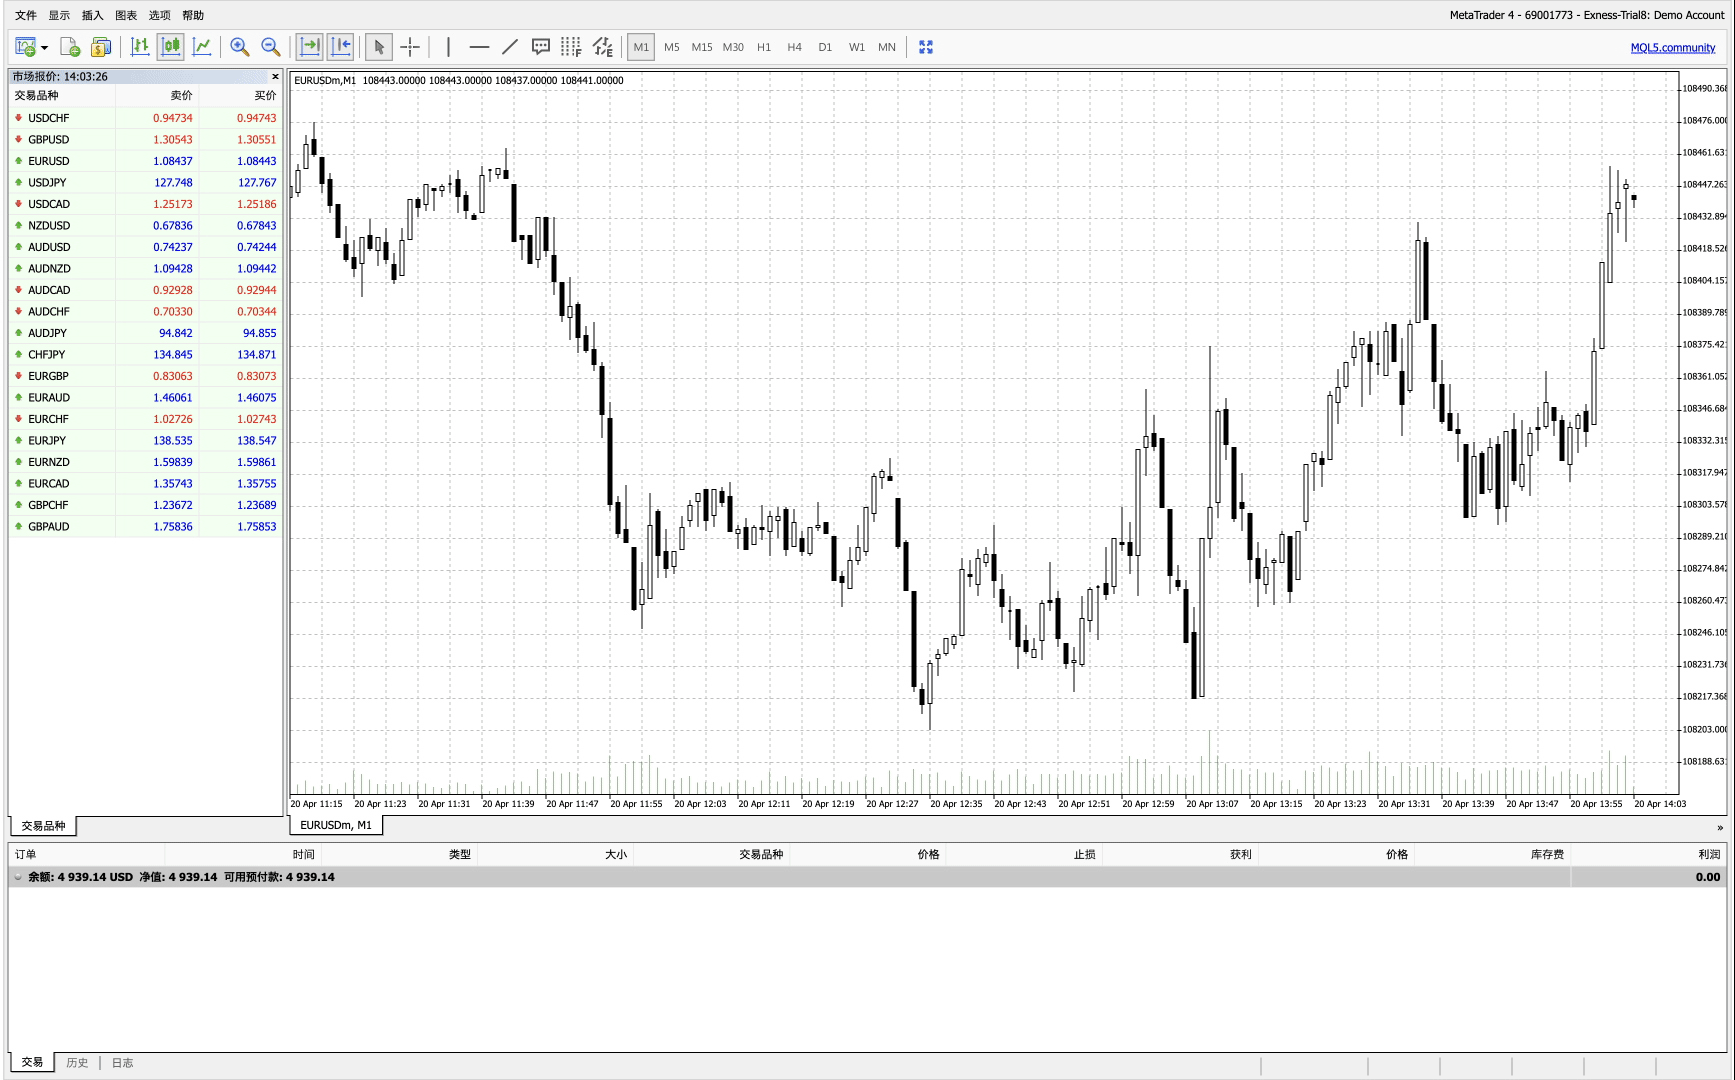Zoom in on the chart
1735x1080 pixels.
240,47
